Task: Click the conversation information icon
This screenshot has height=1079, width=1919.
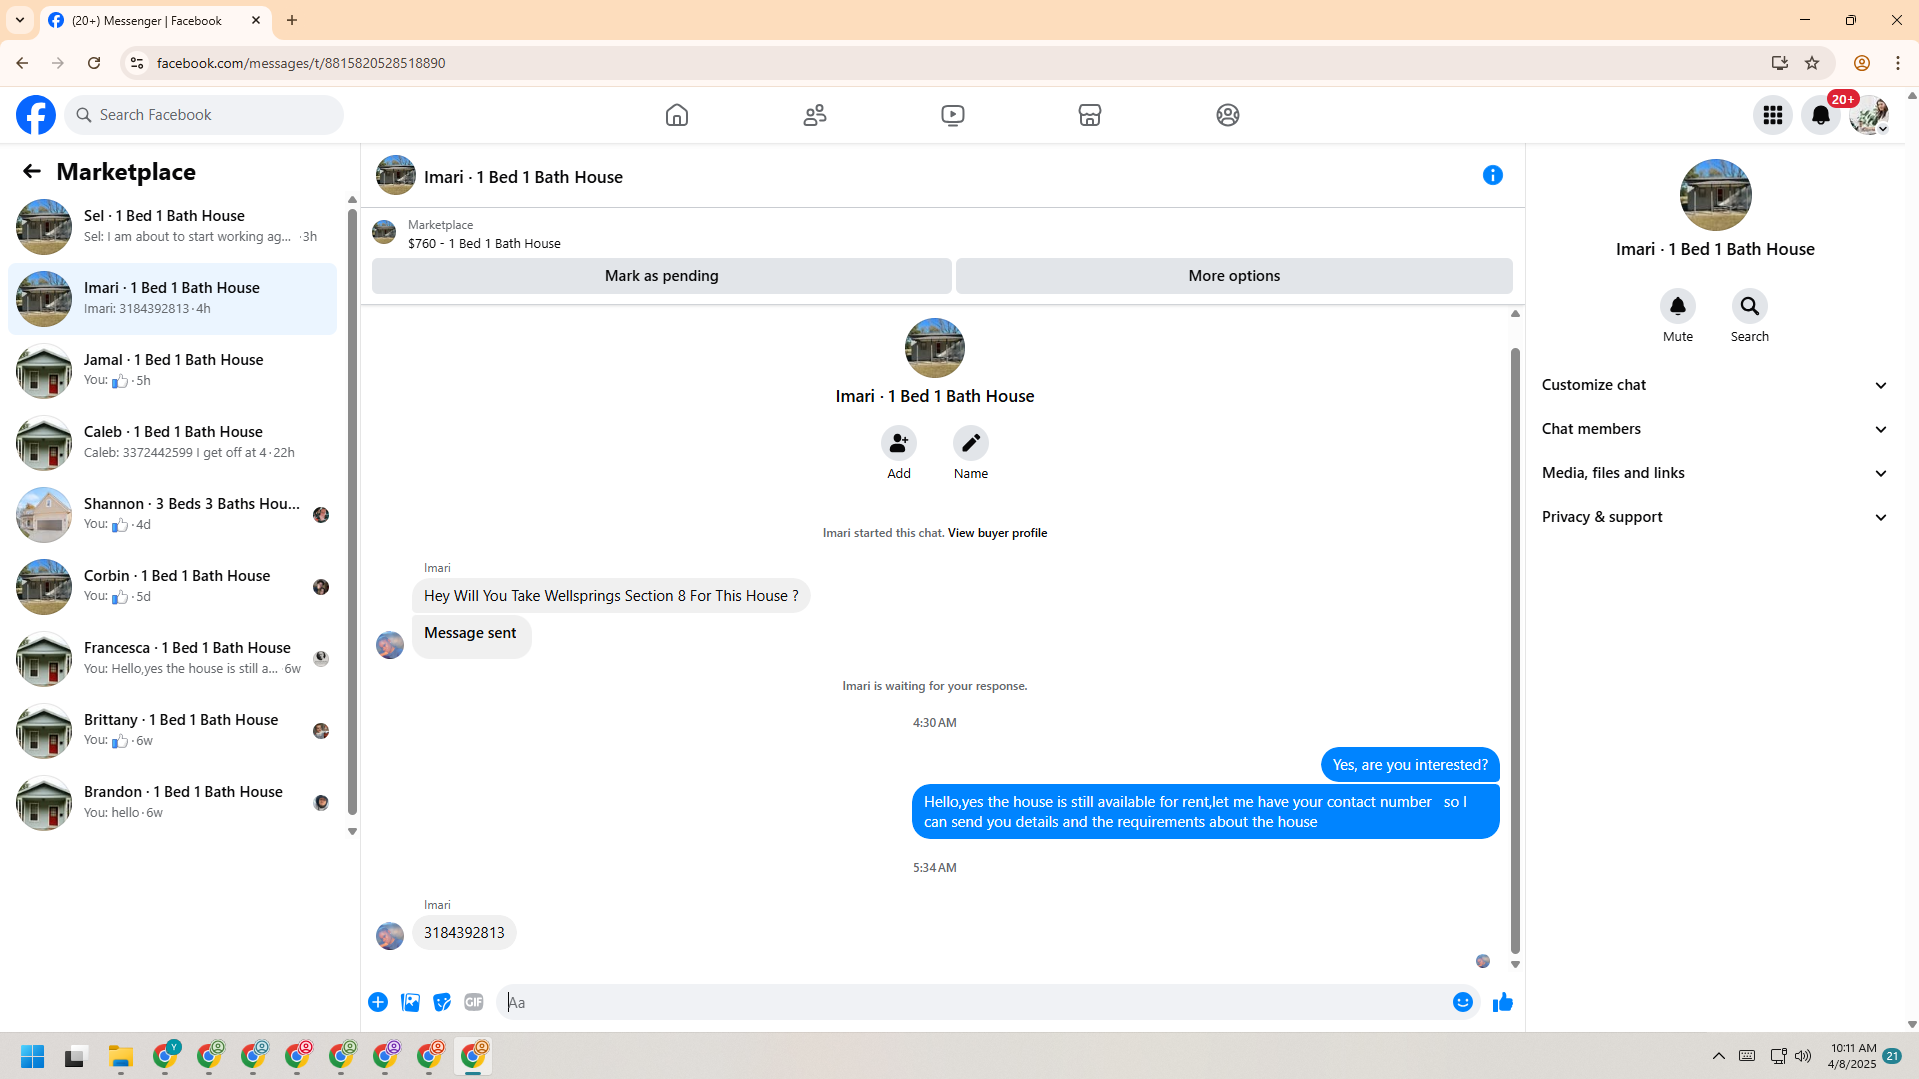Action: [x=1493, y=175]
